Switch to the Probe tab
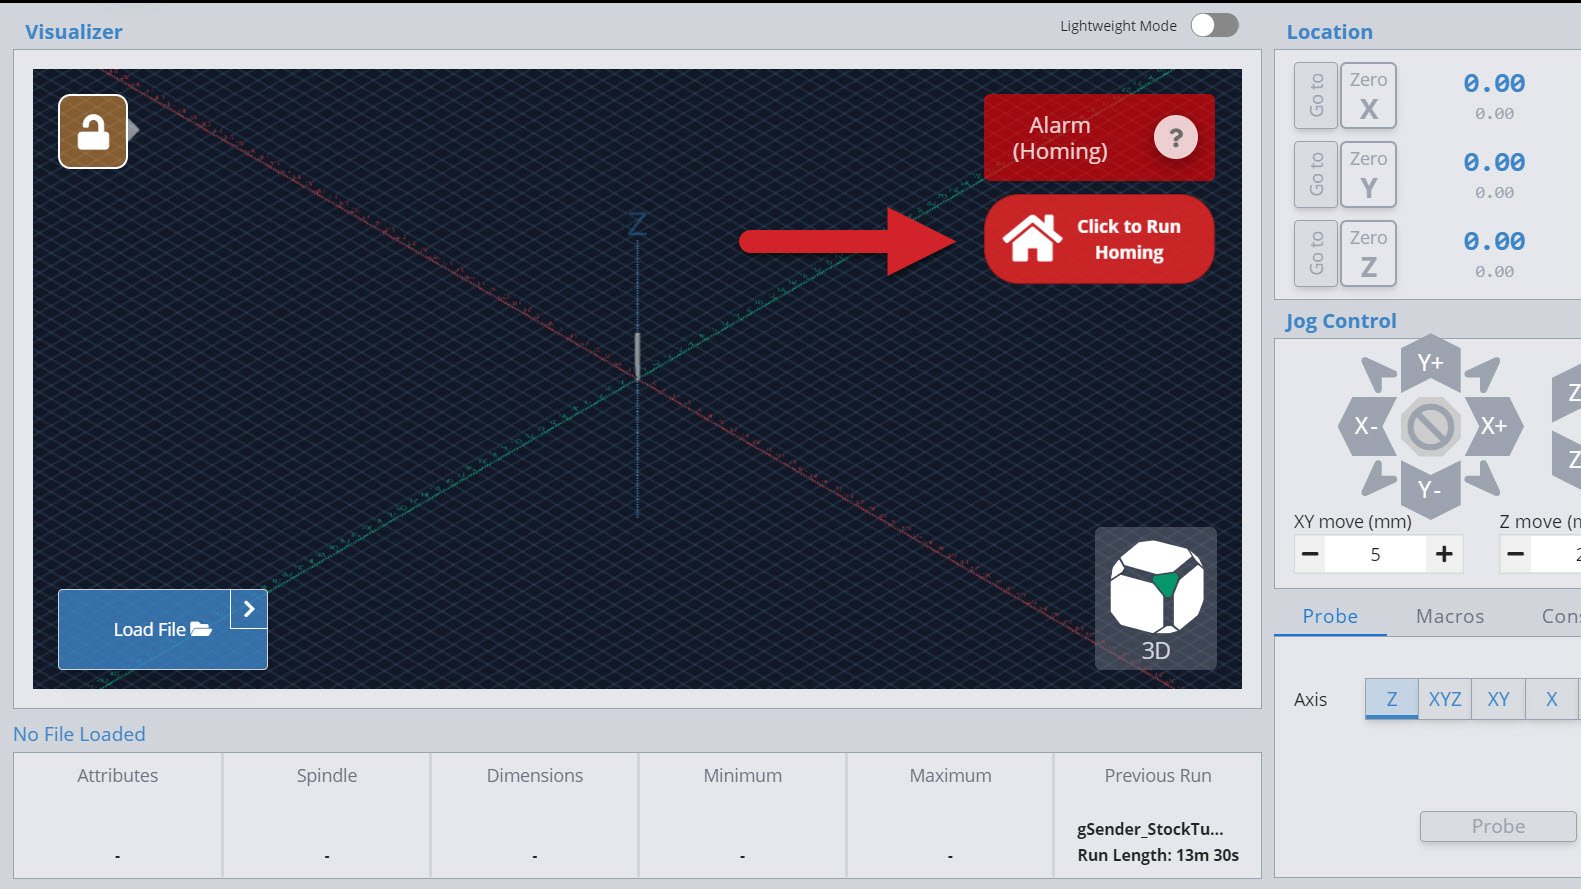 click(1329, 616)
